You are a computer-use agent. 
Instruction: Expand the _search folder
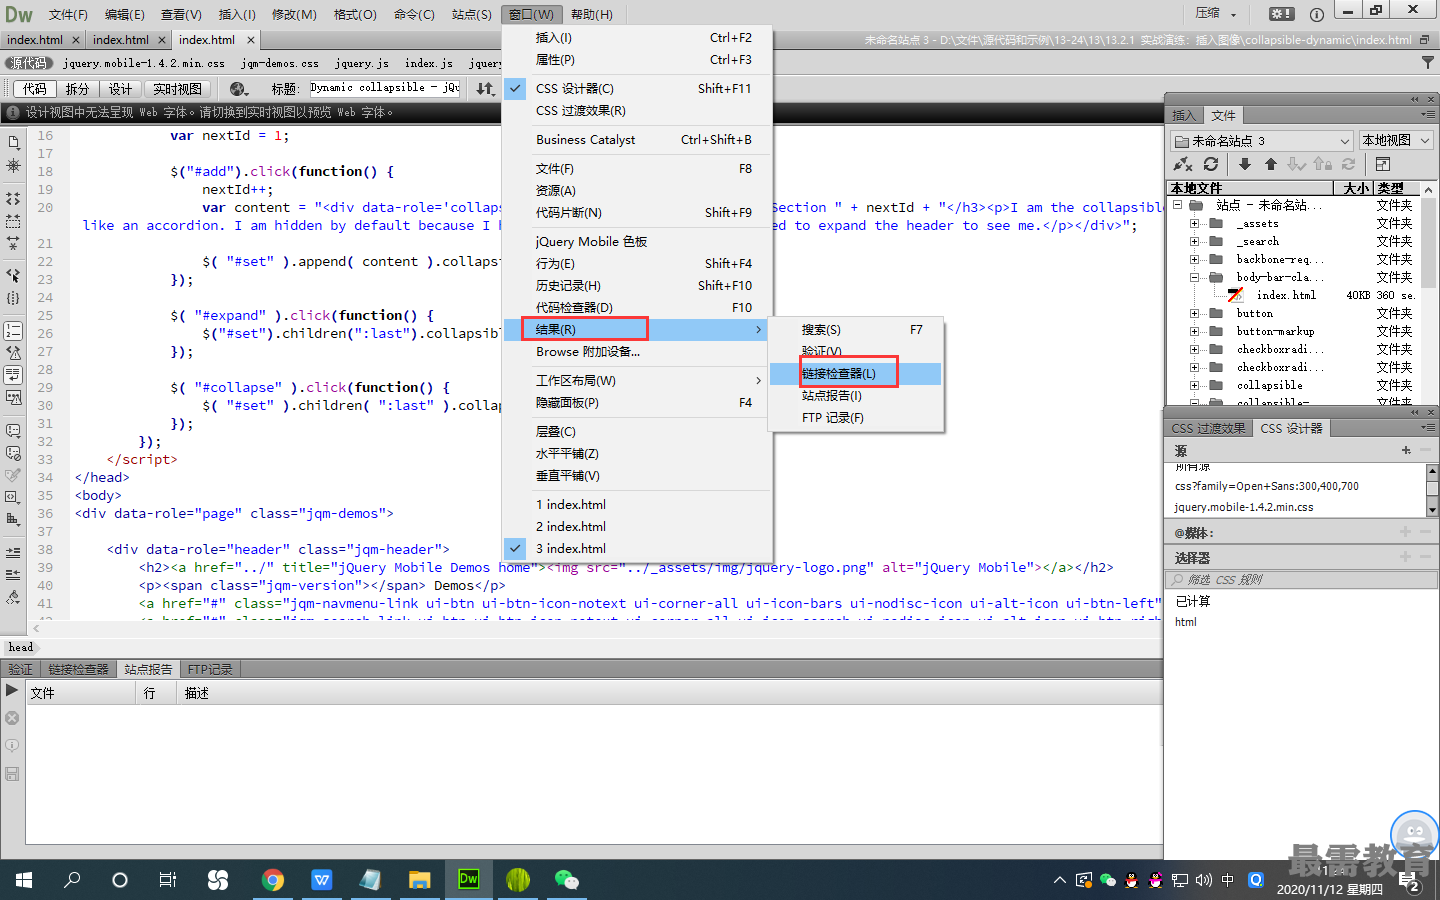tap(1194, 242)
